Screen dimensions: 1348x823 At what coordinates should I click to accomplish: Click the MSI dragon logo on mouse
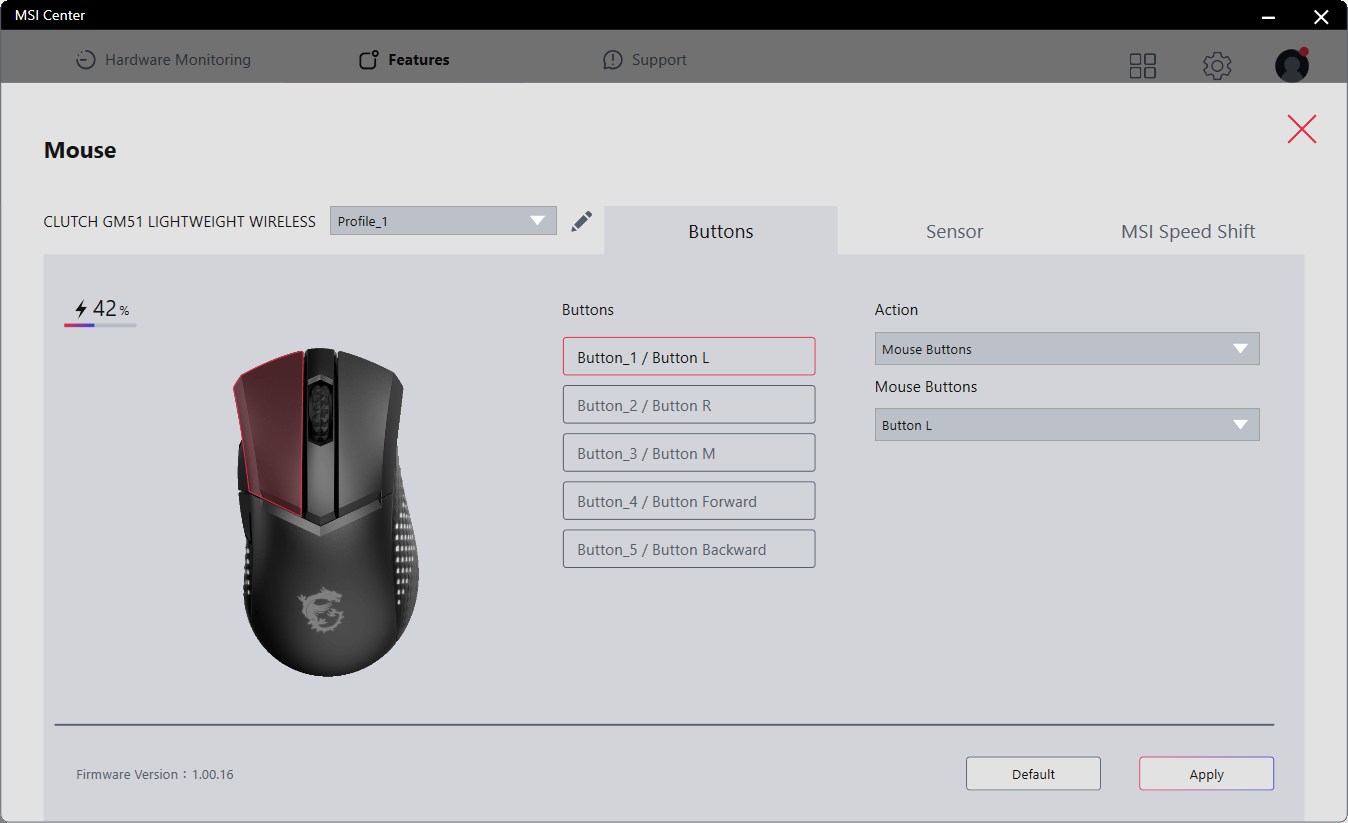pos(321,612)
